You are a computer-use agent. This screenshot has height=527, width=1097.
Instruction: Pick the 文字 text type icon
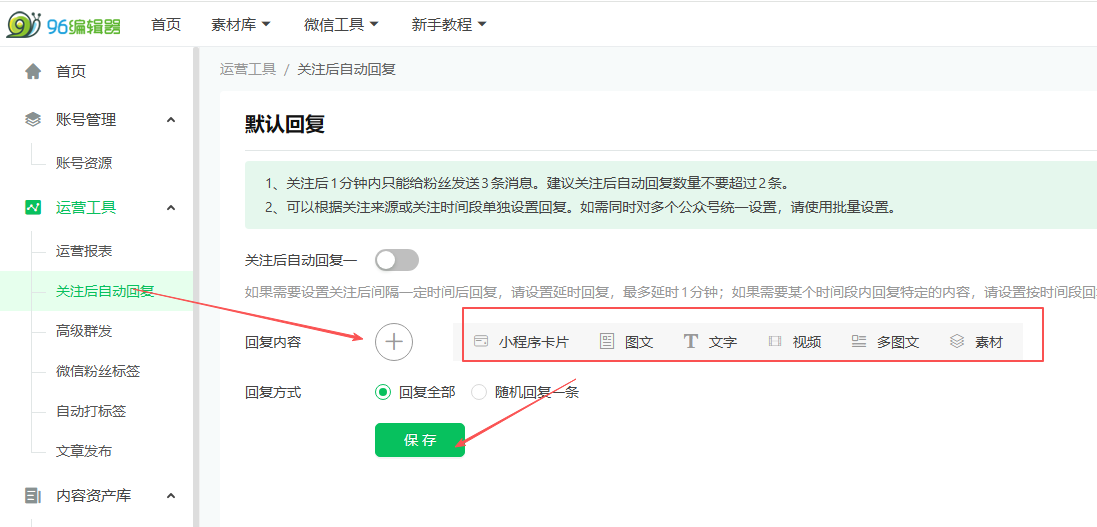point(691,342)
